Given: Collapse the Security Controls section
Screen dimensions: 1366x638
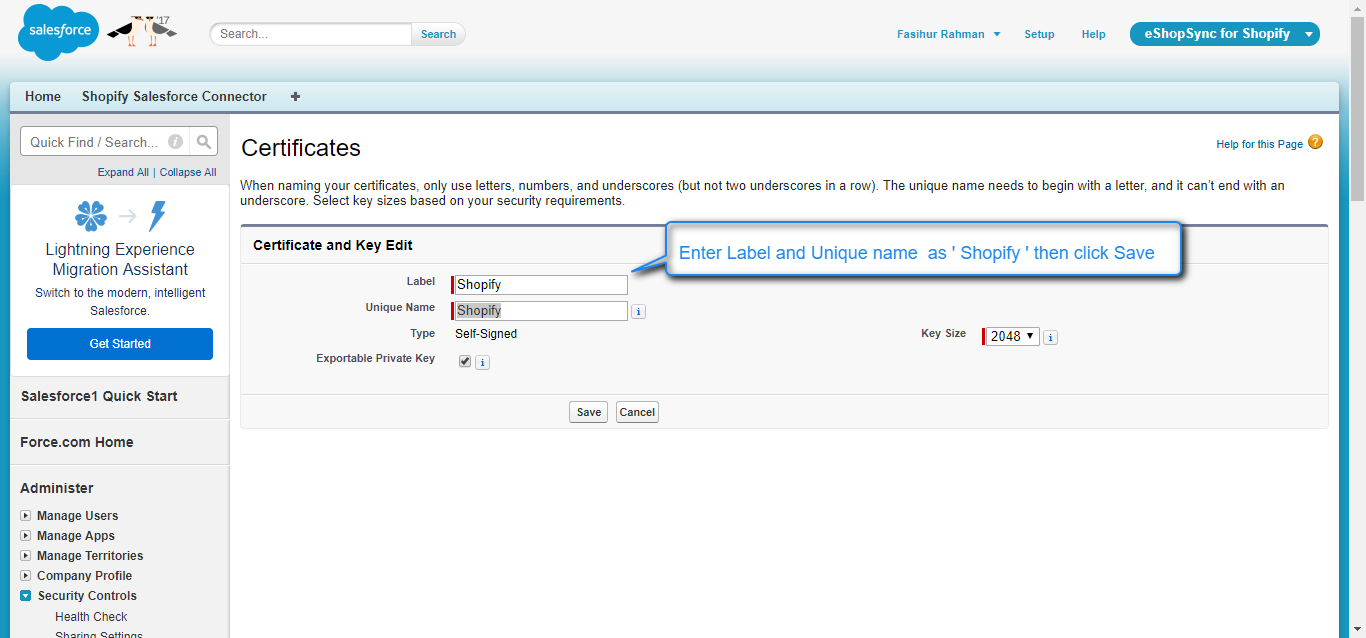Looking at the screenshot, I should click(26, 596).
